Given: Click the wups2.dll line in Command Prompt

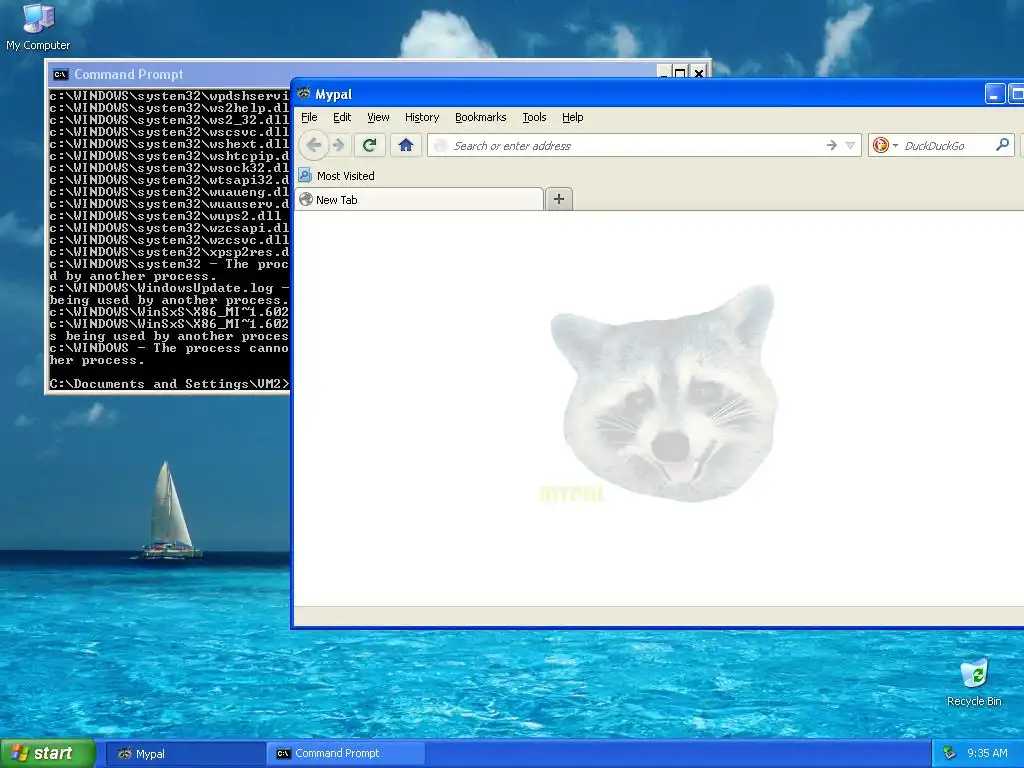Looking at the screenshot, I should [x=165, y=216].
